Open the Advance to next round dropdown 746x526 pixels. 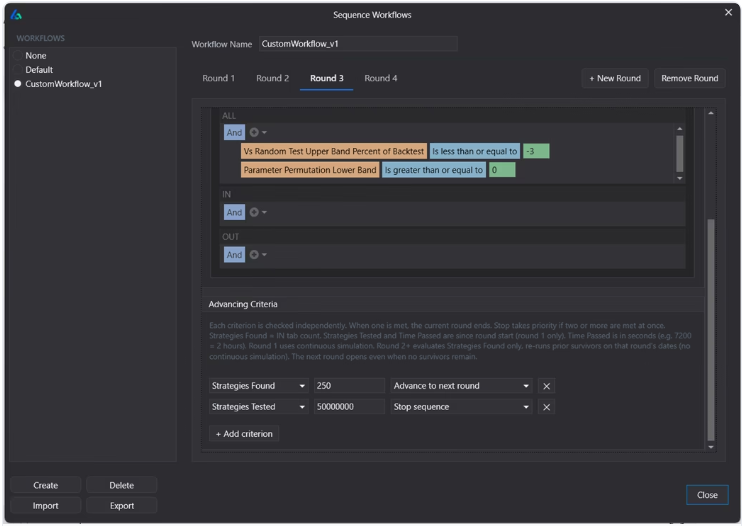pos(461,386)
